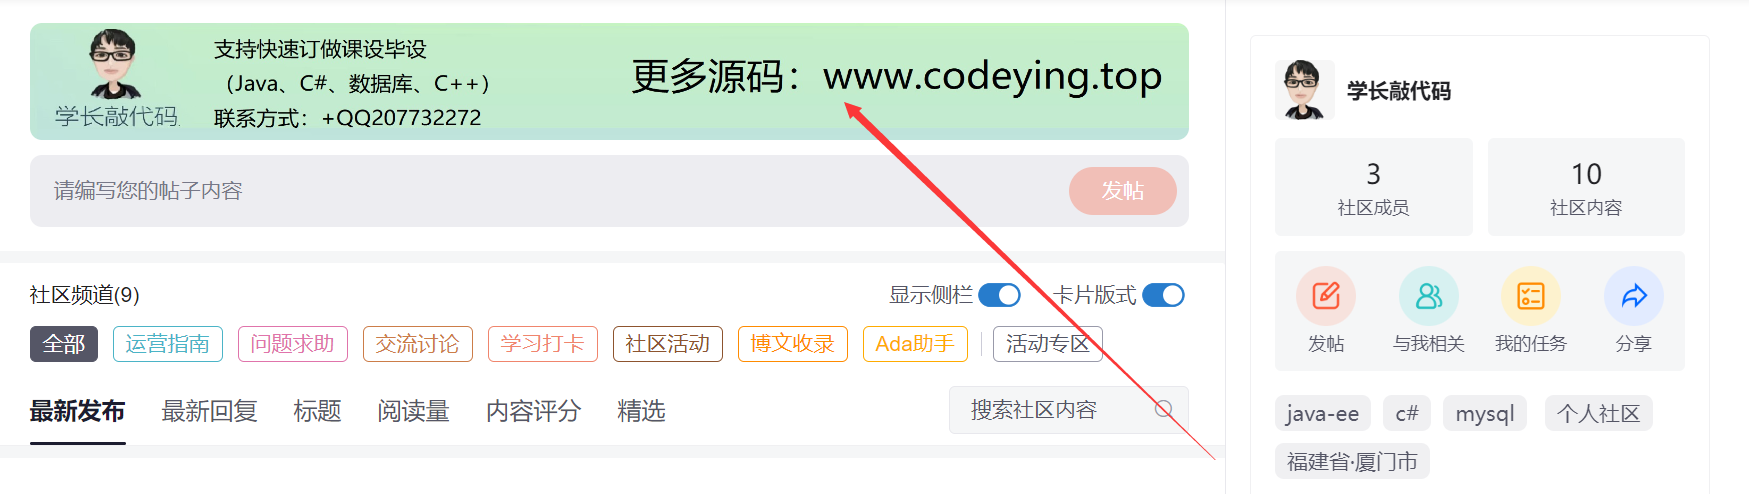The image size is (1749, 494).
Task: Switch to 最新回复 sort tab
Action: [210, 411]
